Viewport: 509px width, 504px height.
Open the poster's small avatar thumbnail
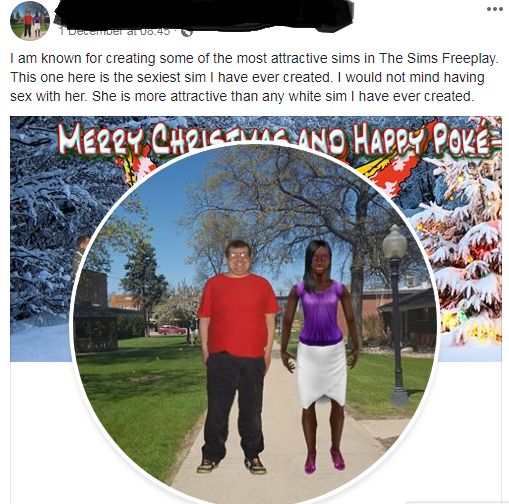click(30, 21)
